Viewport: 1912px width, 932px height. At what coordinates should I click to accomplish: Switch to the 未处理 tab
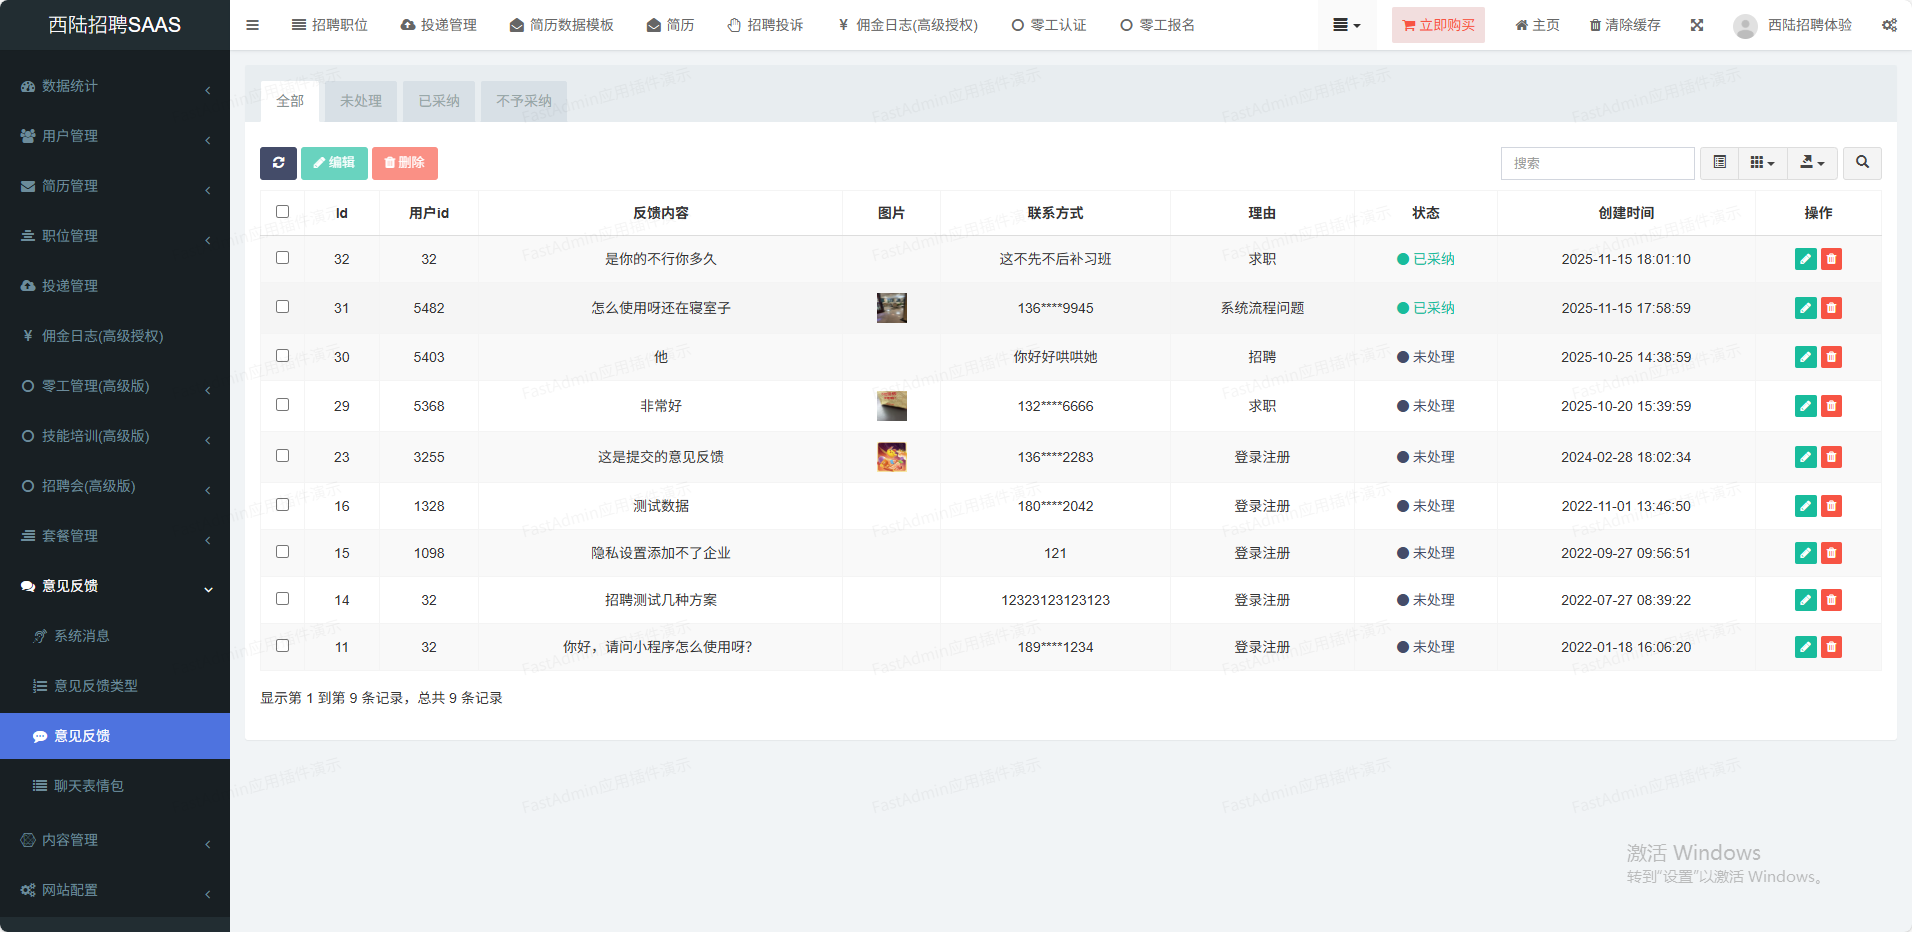pyautogui.click(x=361, y=101)
